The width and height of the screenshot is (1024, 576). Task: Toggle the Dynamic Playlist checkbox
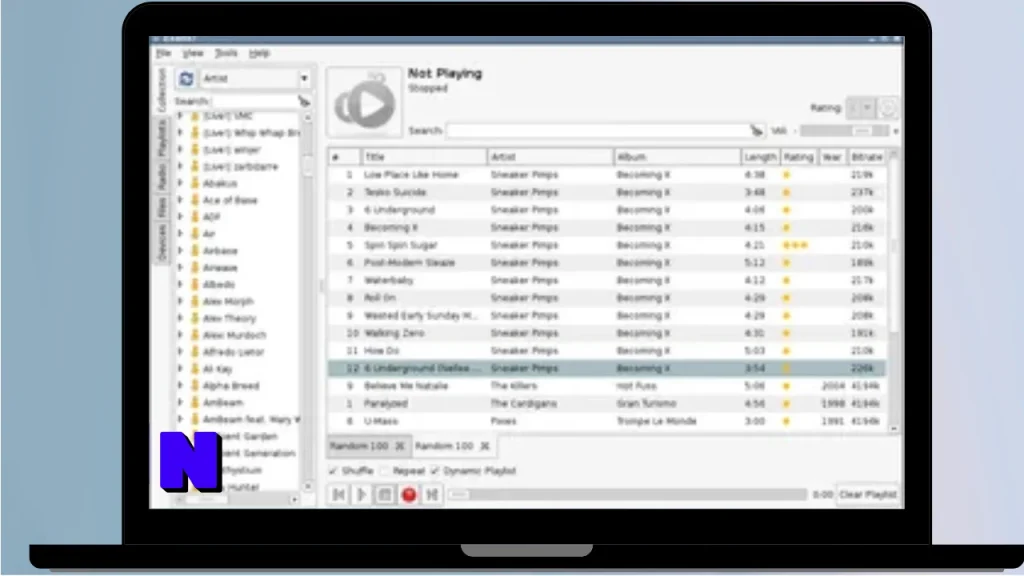pyautogui.click(x=435, y=471)
